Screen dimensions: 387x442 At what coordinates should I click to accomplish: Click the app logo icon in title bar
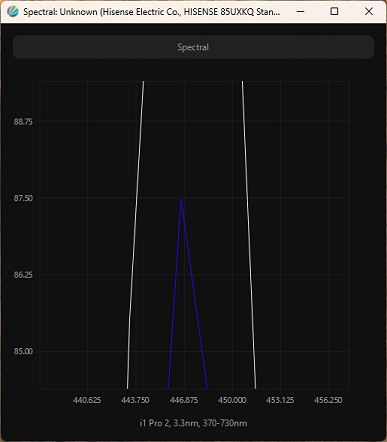point(13,12)
